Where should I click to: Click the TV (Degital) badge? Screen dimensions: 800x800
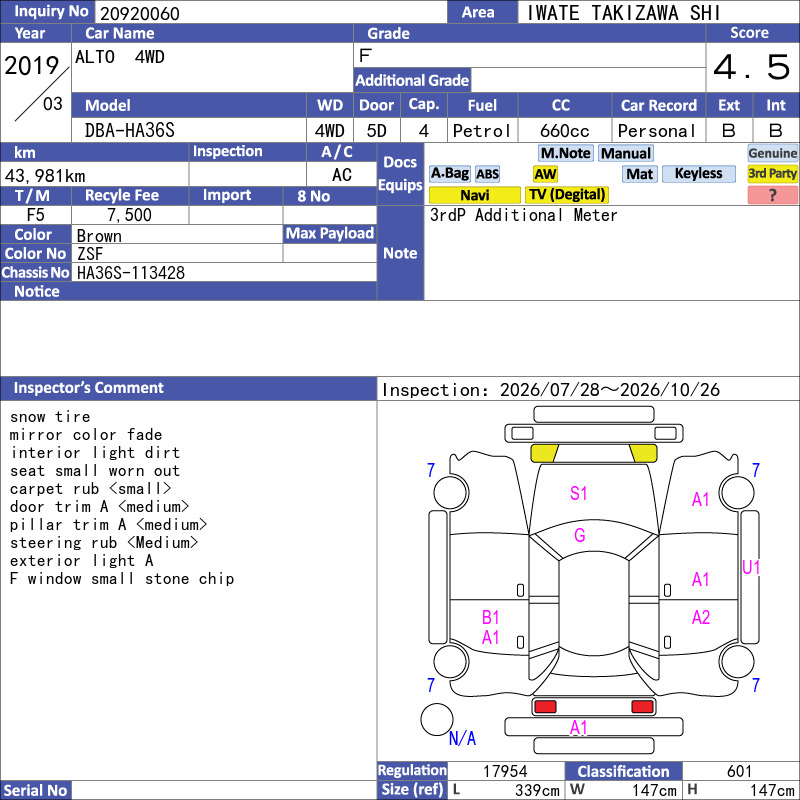pos(567,195)
